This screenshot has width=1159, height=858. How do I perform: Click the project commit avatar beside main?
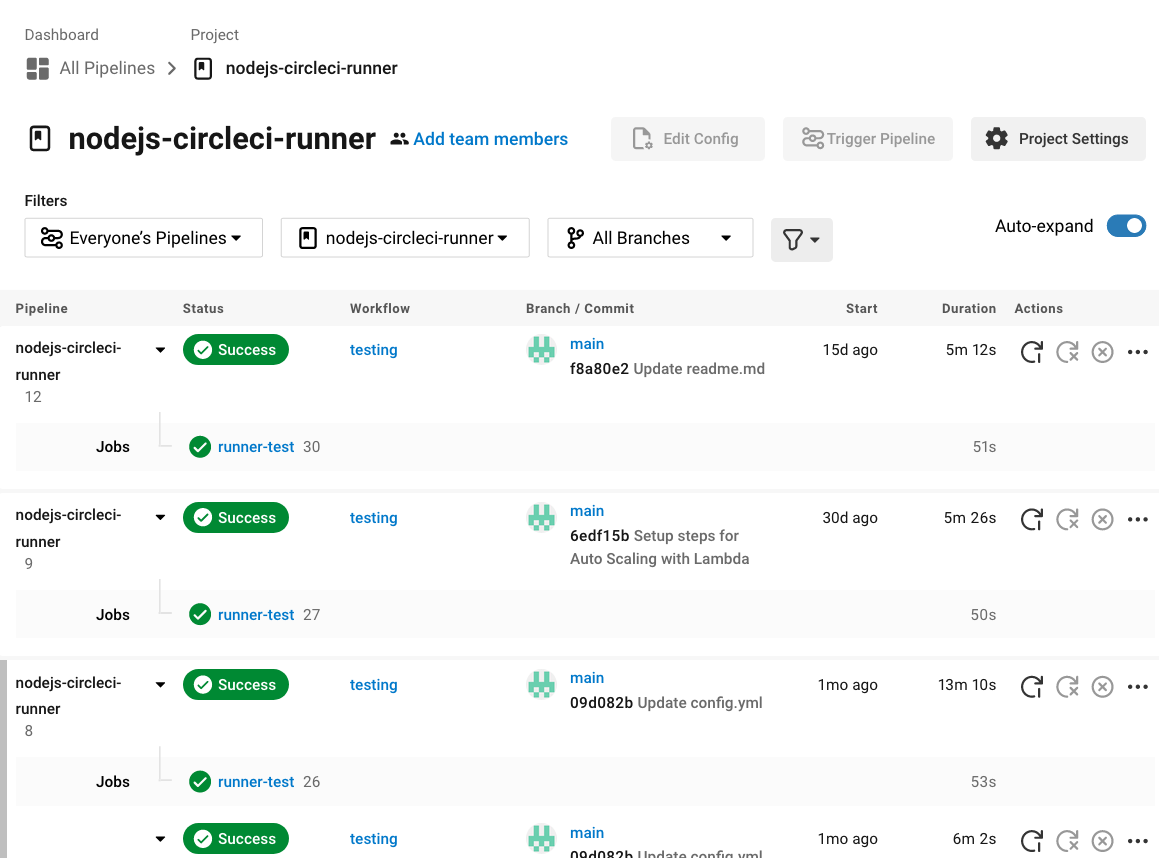[541, 350]
